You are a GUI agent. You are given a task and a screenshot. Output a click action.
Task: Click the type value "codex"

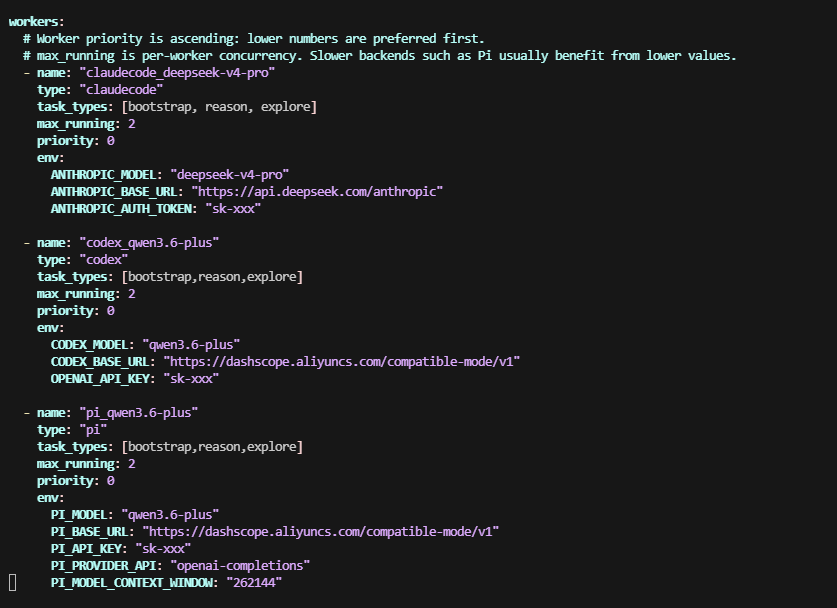coord(104,260)
